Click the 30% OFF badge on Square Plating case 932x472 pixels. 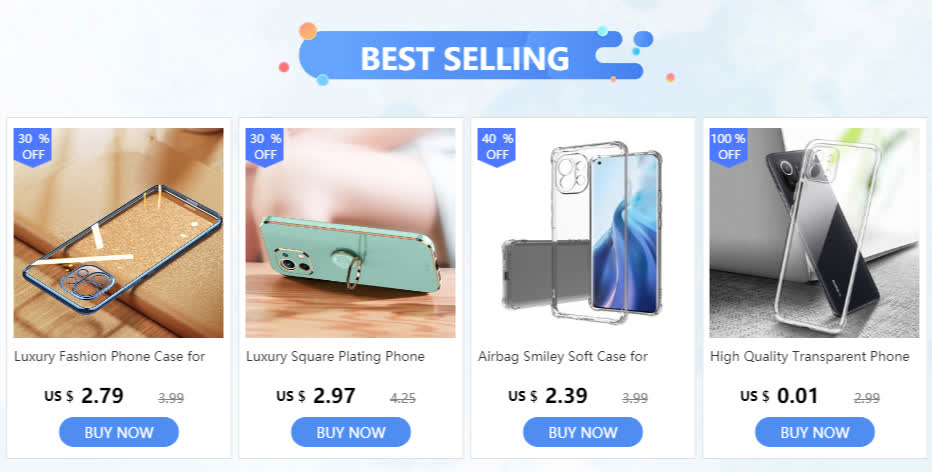point(265,147)
